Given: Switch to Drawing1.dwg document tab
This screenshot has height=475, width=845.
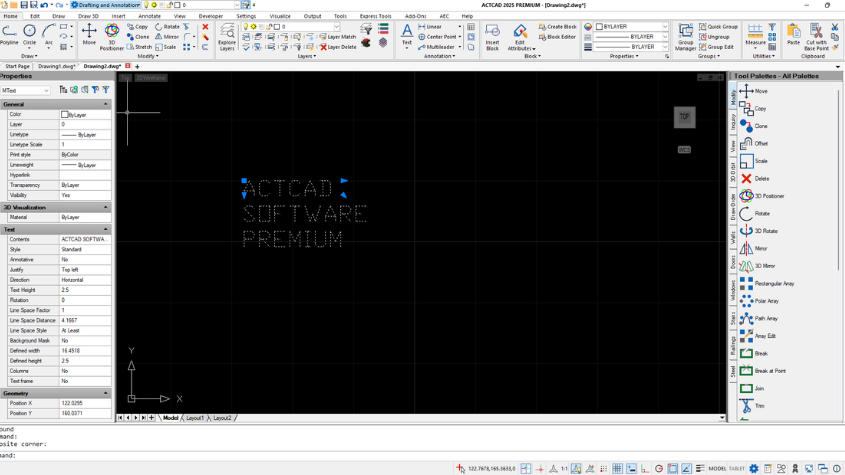Looking at the screenshot, I should [x=56, y=66].
